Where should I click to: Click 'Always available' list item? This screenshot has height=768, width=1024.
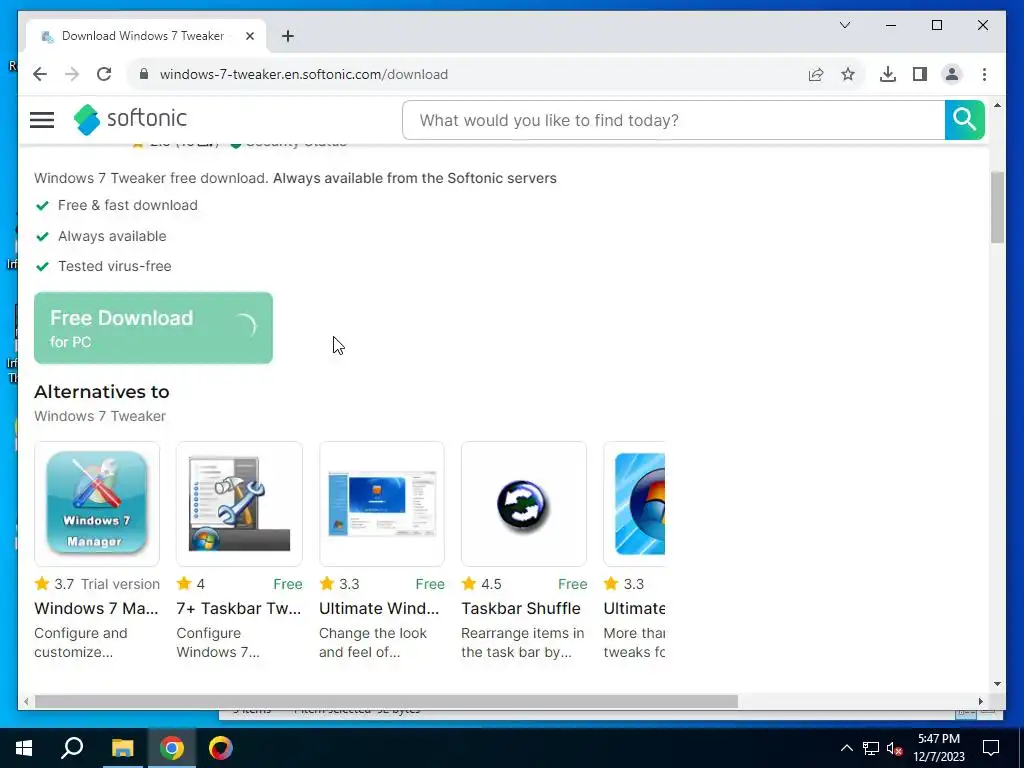click(112, 236)
